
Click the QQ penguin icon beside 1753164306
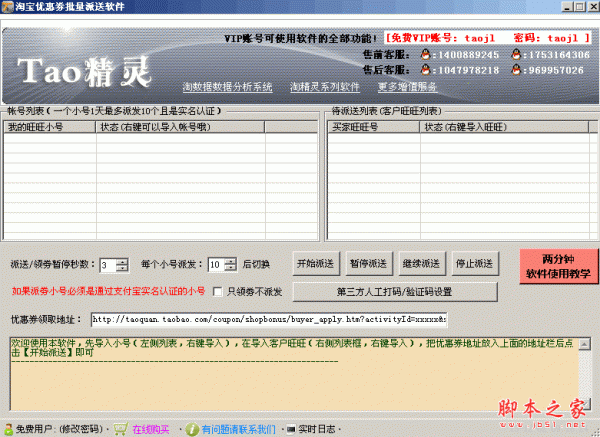tap(516, 55)
